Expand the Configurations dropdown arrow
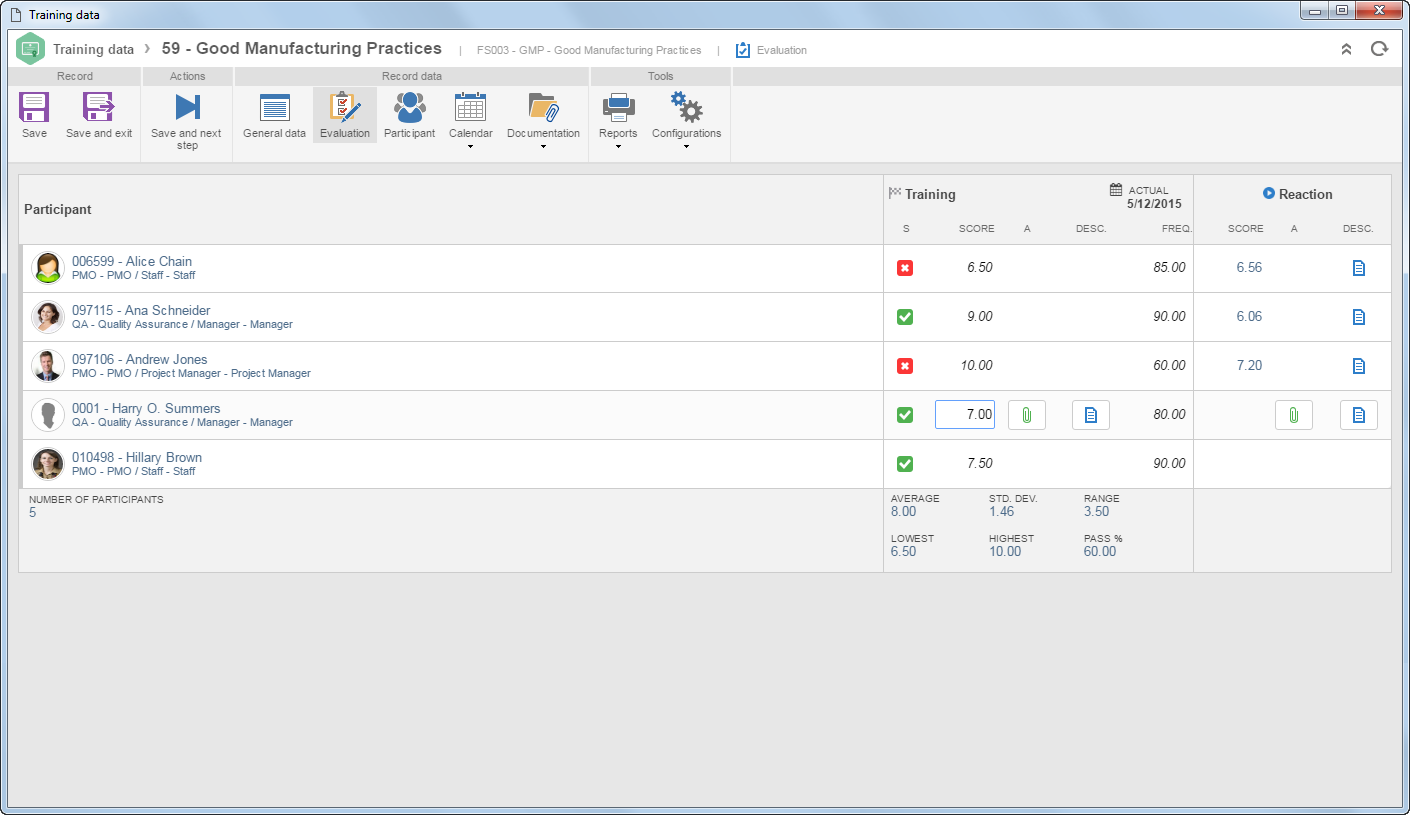The image size is (1410, 815). coord(686,147)
